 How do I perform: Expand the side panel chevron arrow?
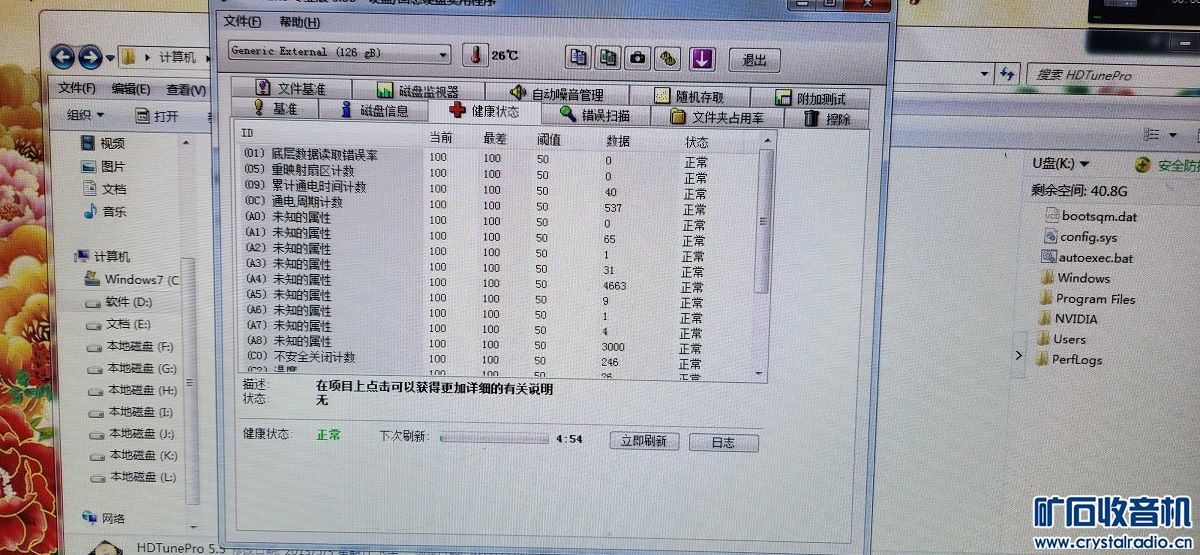1019,355
